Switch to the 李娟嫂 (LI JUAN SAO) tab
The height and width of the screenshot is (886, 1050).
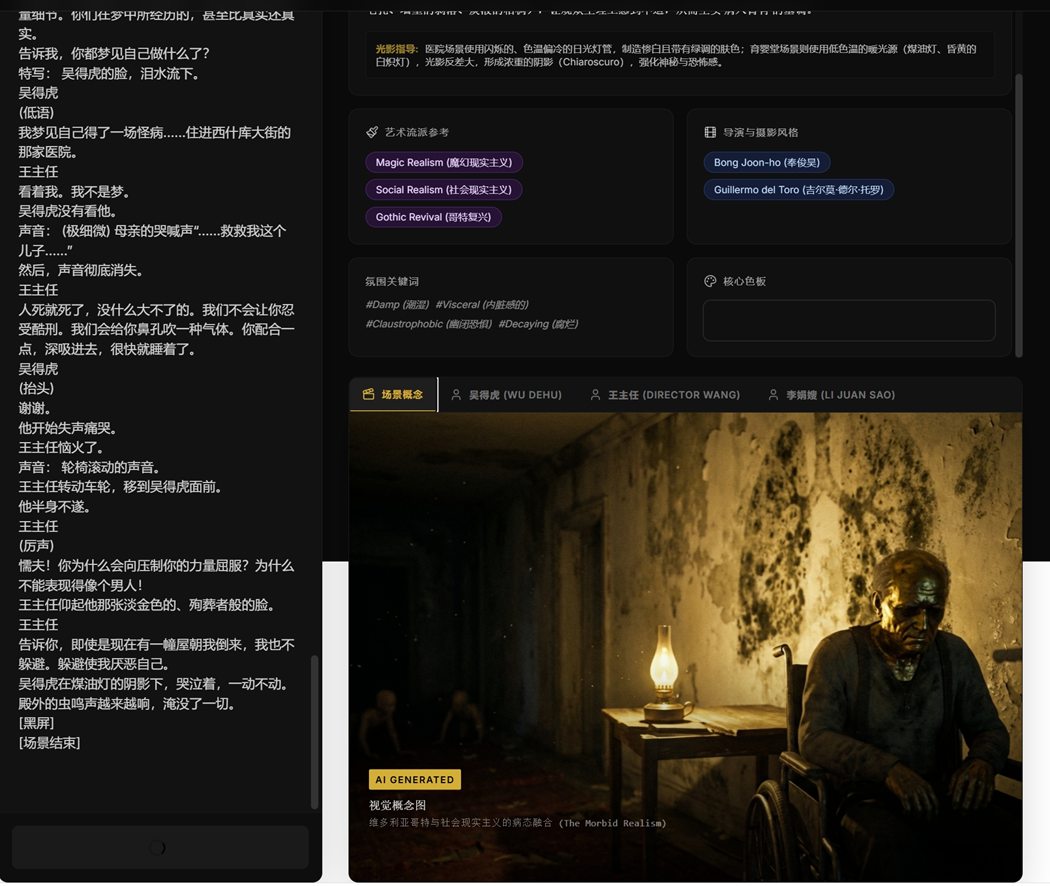[x=839, y=394]
